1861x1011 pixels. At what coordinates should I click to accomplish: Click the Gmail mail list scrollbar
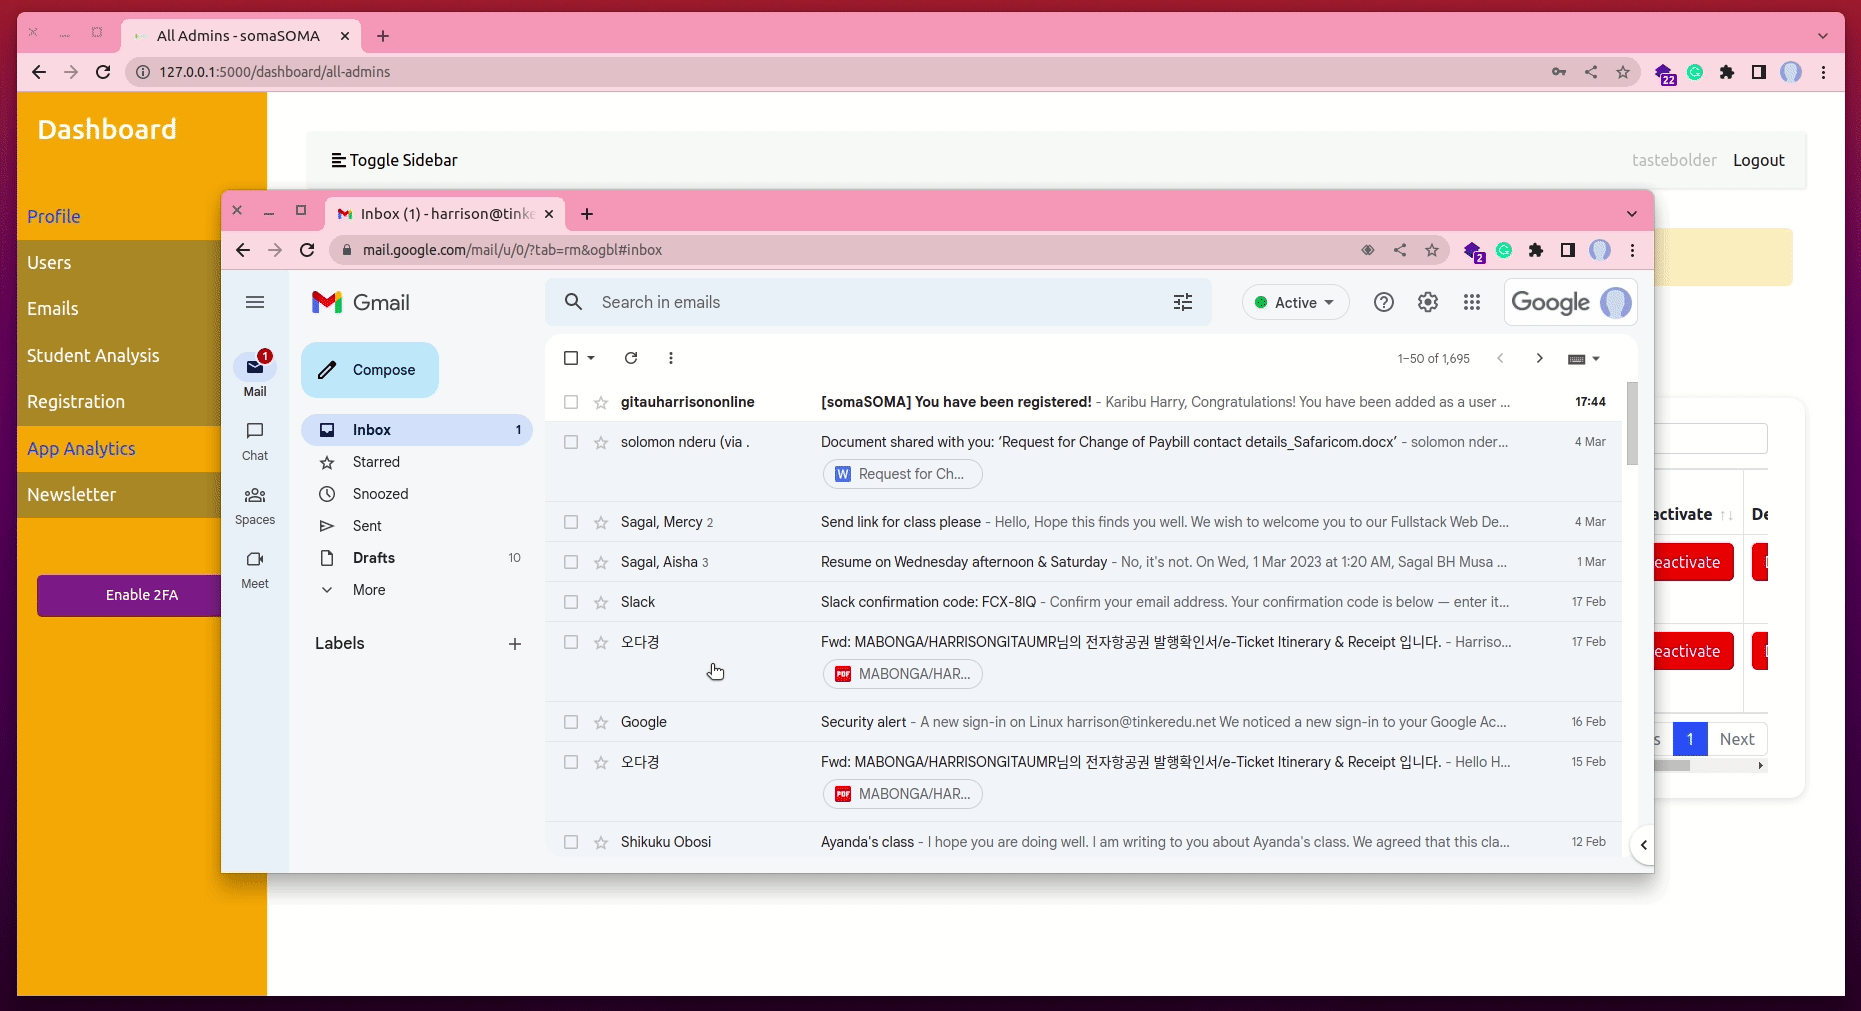pyautogui.click(x=1632, y=424)
